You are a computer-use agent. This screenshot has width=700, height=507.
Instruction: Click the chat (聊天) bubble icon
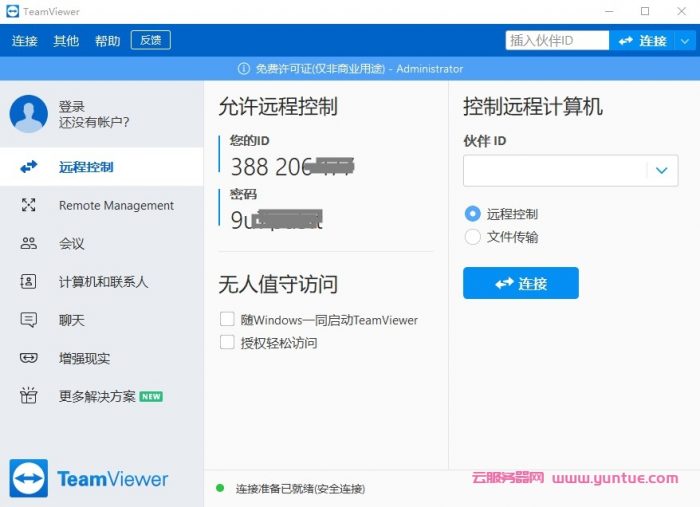[29, 320]
